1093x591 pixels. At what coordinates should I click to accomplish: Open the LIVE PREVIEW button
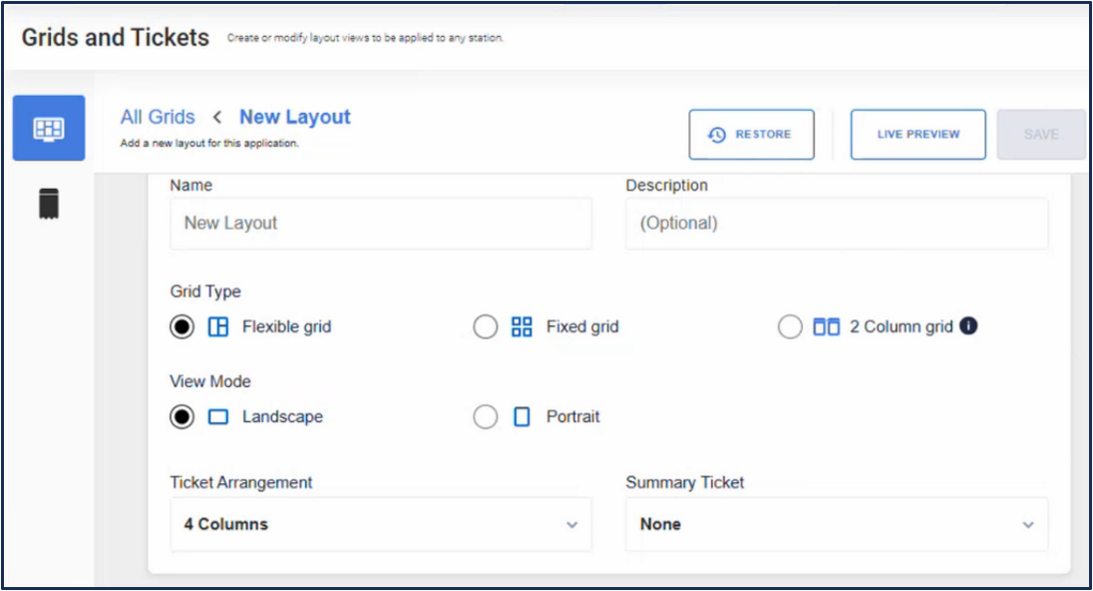[918, 135]
